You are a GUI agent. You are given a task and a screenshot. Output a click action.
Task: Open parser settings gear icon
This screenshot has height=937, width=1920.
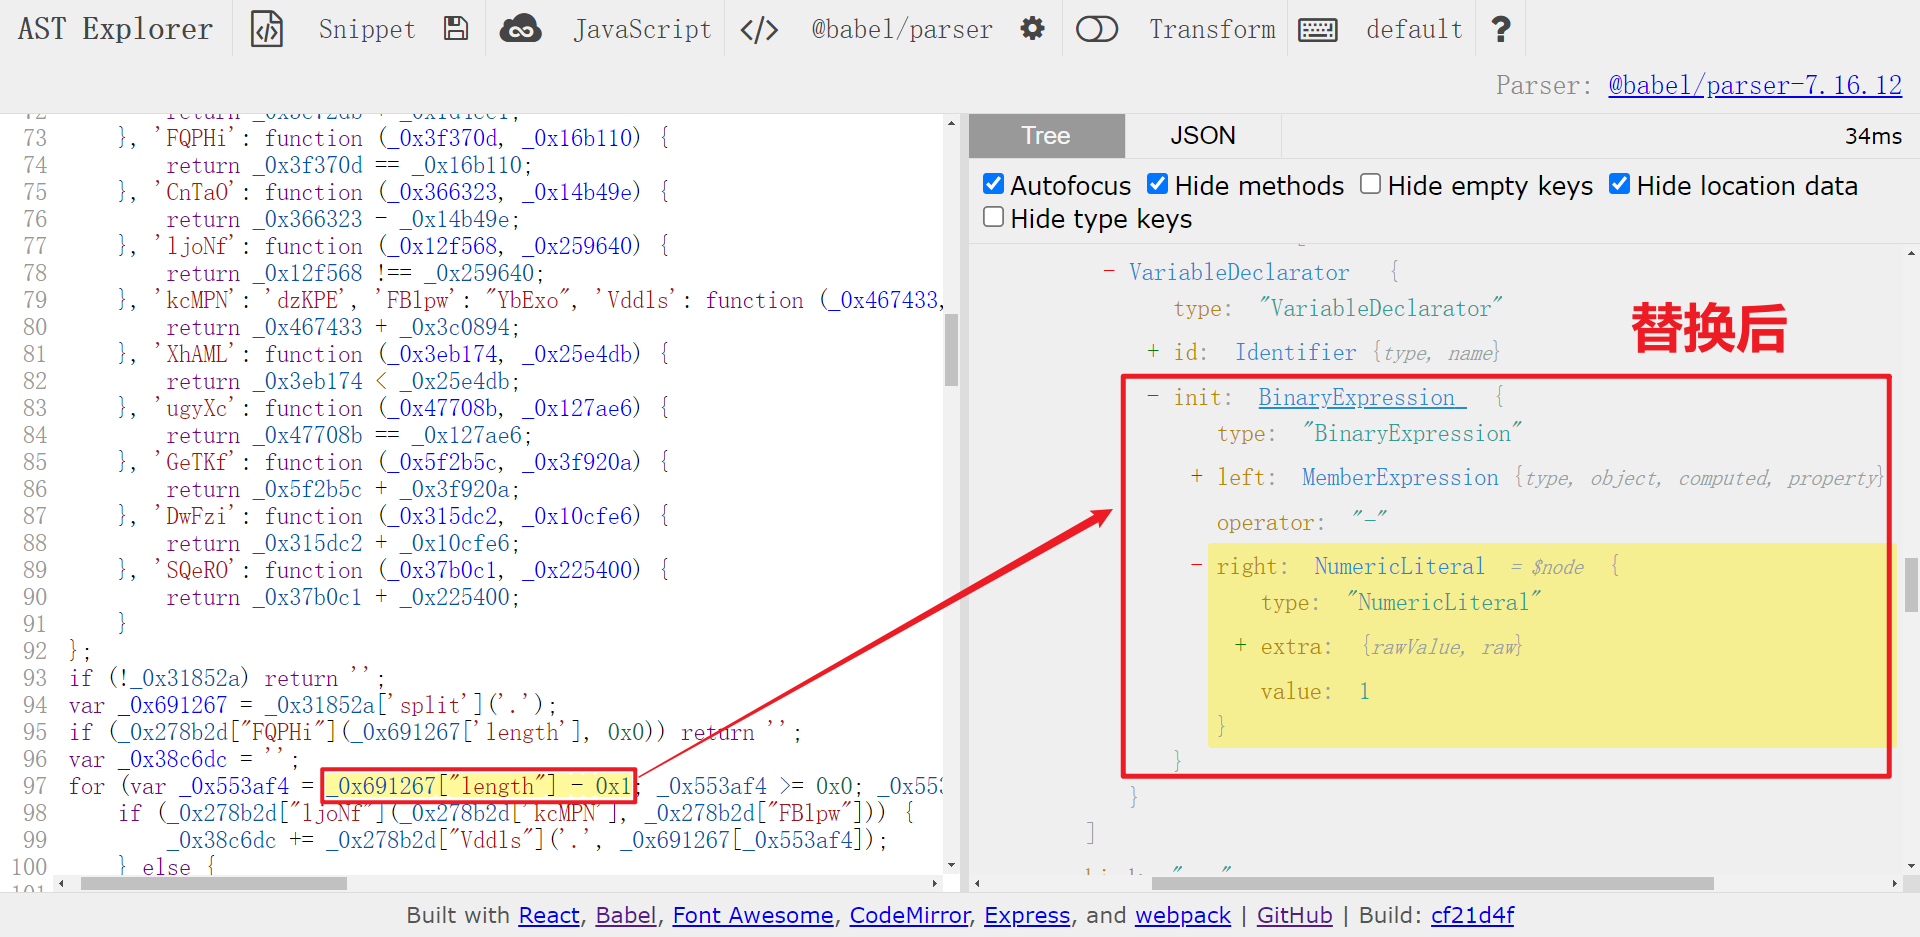1032,28
